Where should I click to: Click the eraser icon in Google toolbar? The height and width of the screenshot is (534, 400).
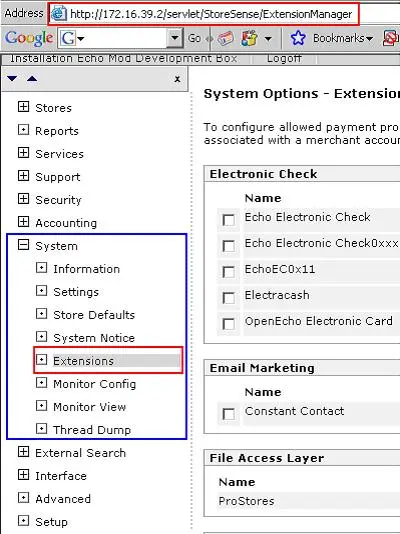226,38
